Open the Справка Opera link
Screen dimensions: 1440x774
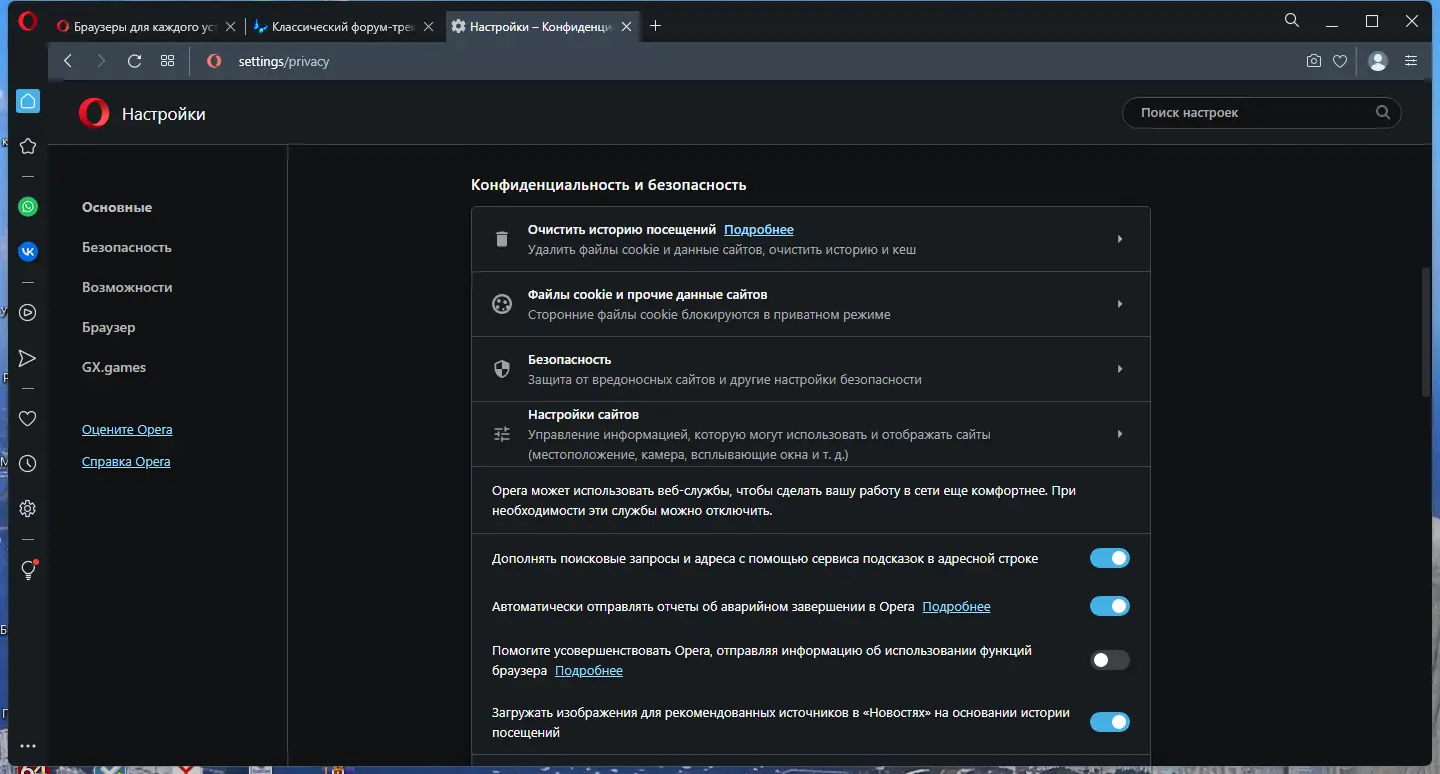pos(126,462)
